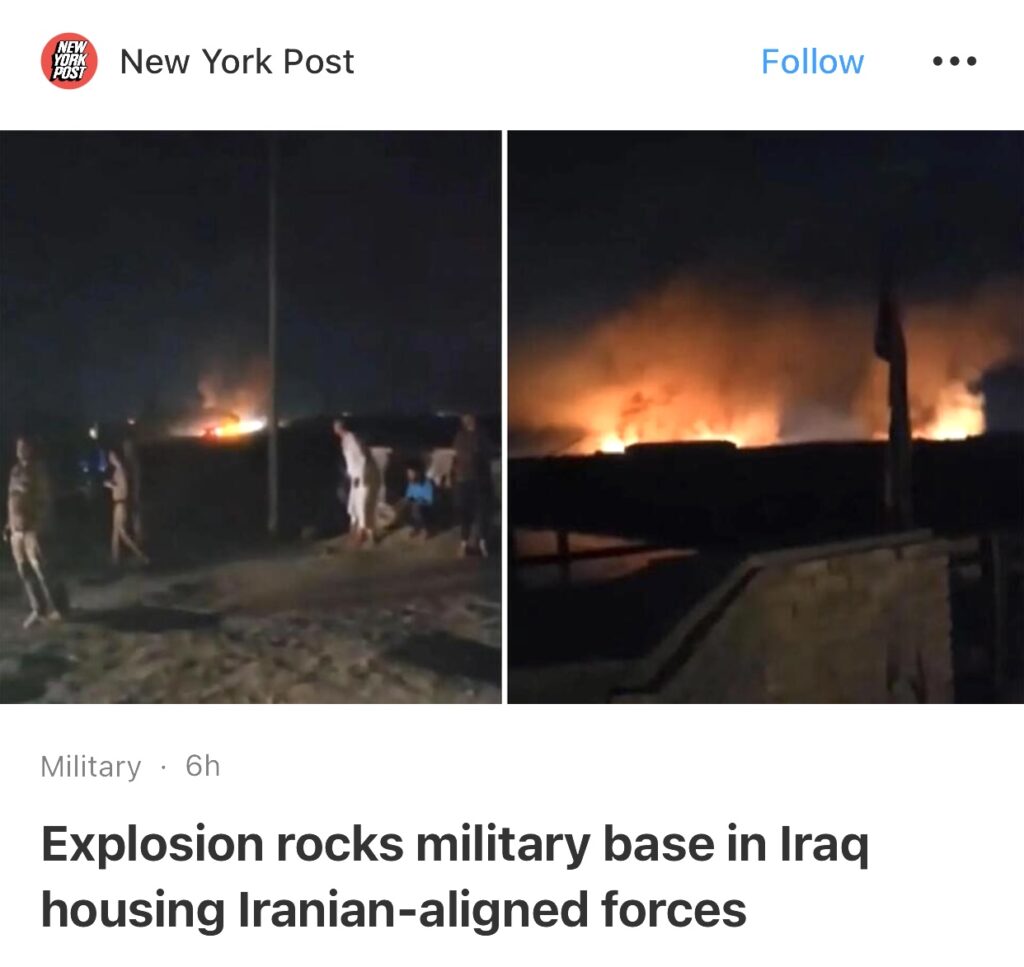Follow the New York Post account
This screenshot has height=967, width=1024.
(812, 61)
